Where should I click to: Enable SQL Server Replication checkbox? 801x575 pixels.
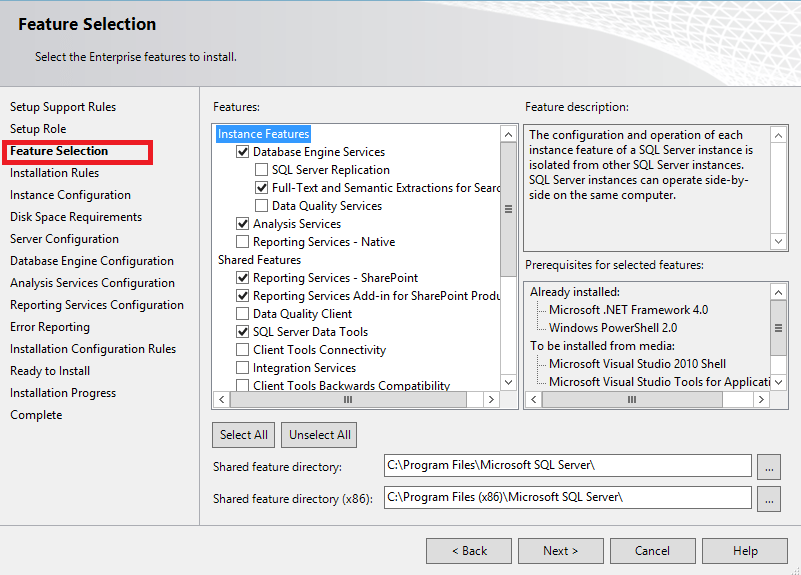[262, 170]
